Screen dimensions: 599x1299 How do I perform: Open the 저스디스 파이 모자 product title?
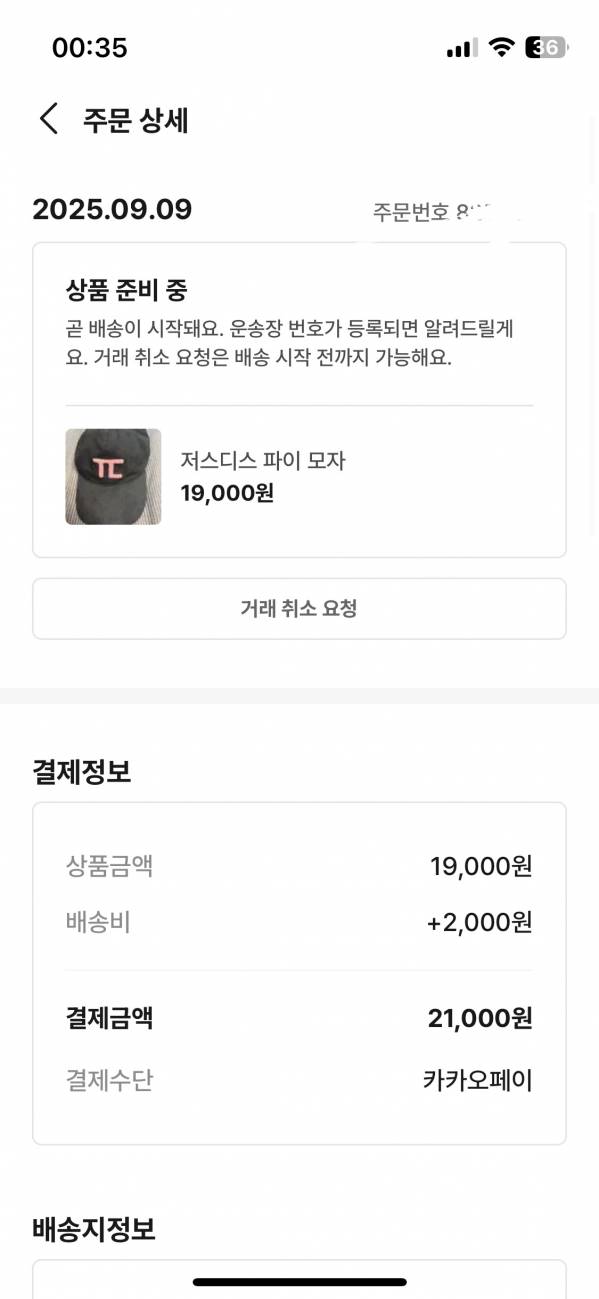(x=263, y=461)
